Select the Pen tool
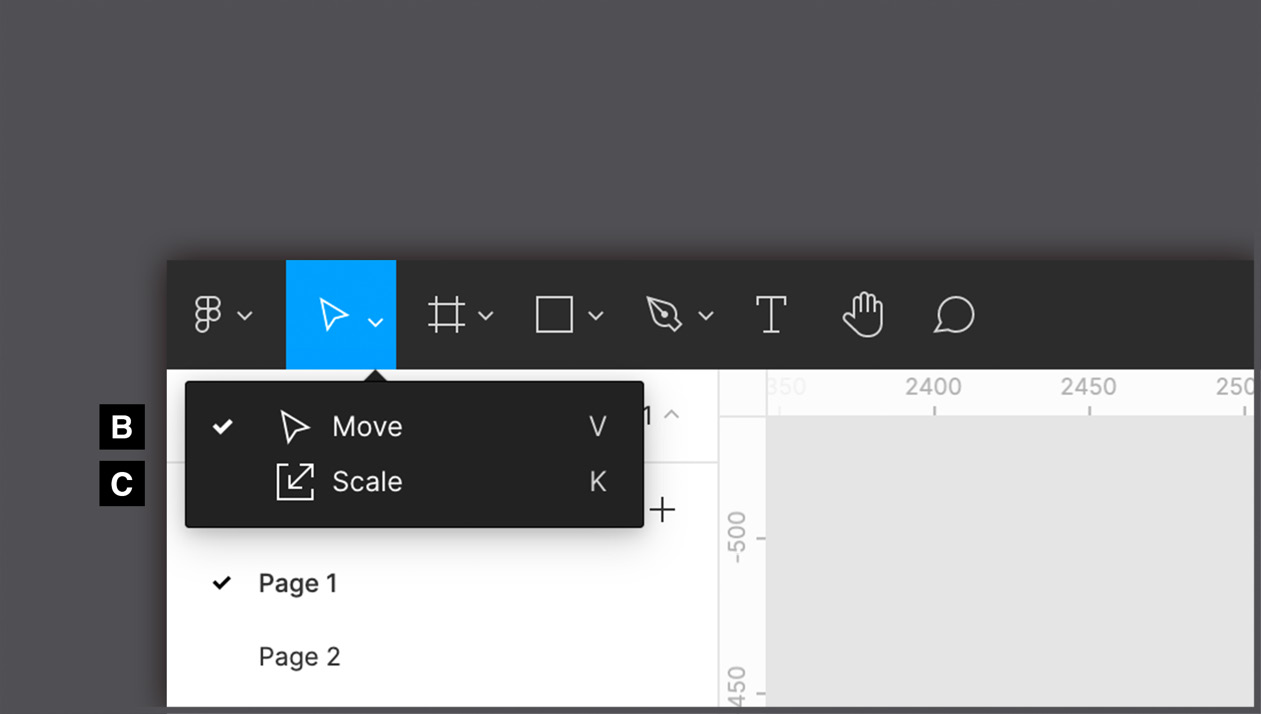Screen dimensions: 1261x714 pos(663,315)
